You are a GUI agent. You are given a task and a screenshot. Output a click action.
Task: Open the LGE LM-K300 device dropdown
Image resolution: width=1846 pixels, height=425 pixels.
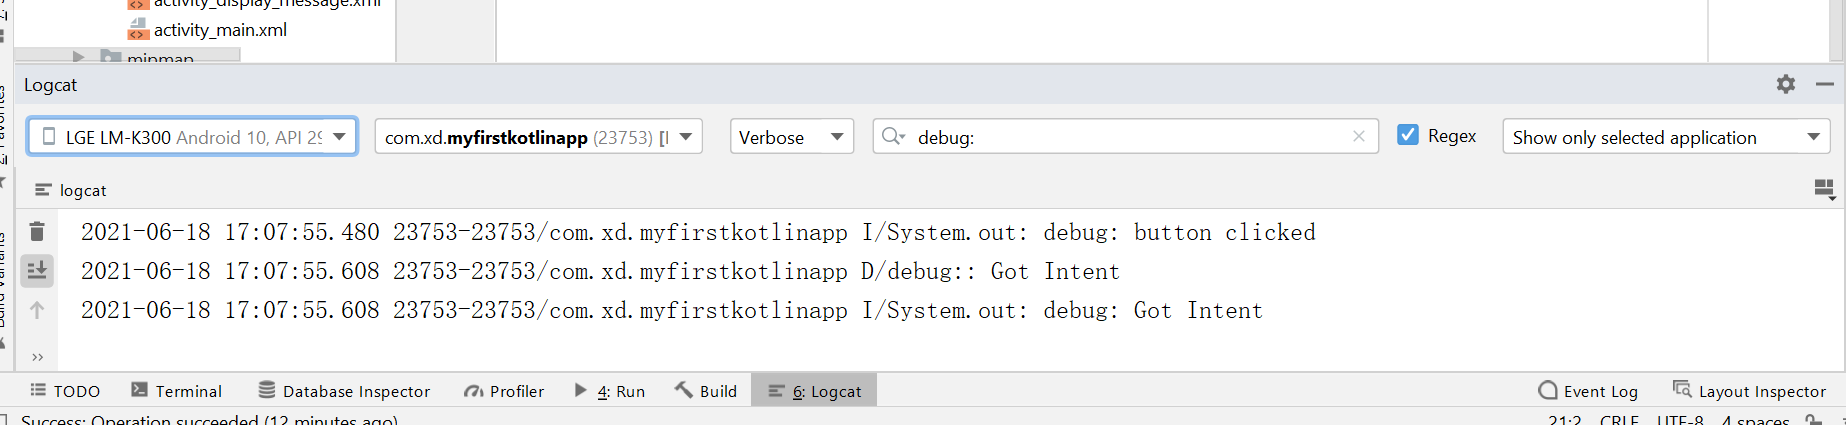(192, 137)
